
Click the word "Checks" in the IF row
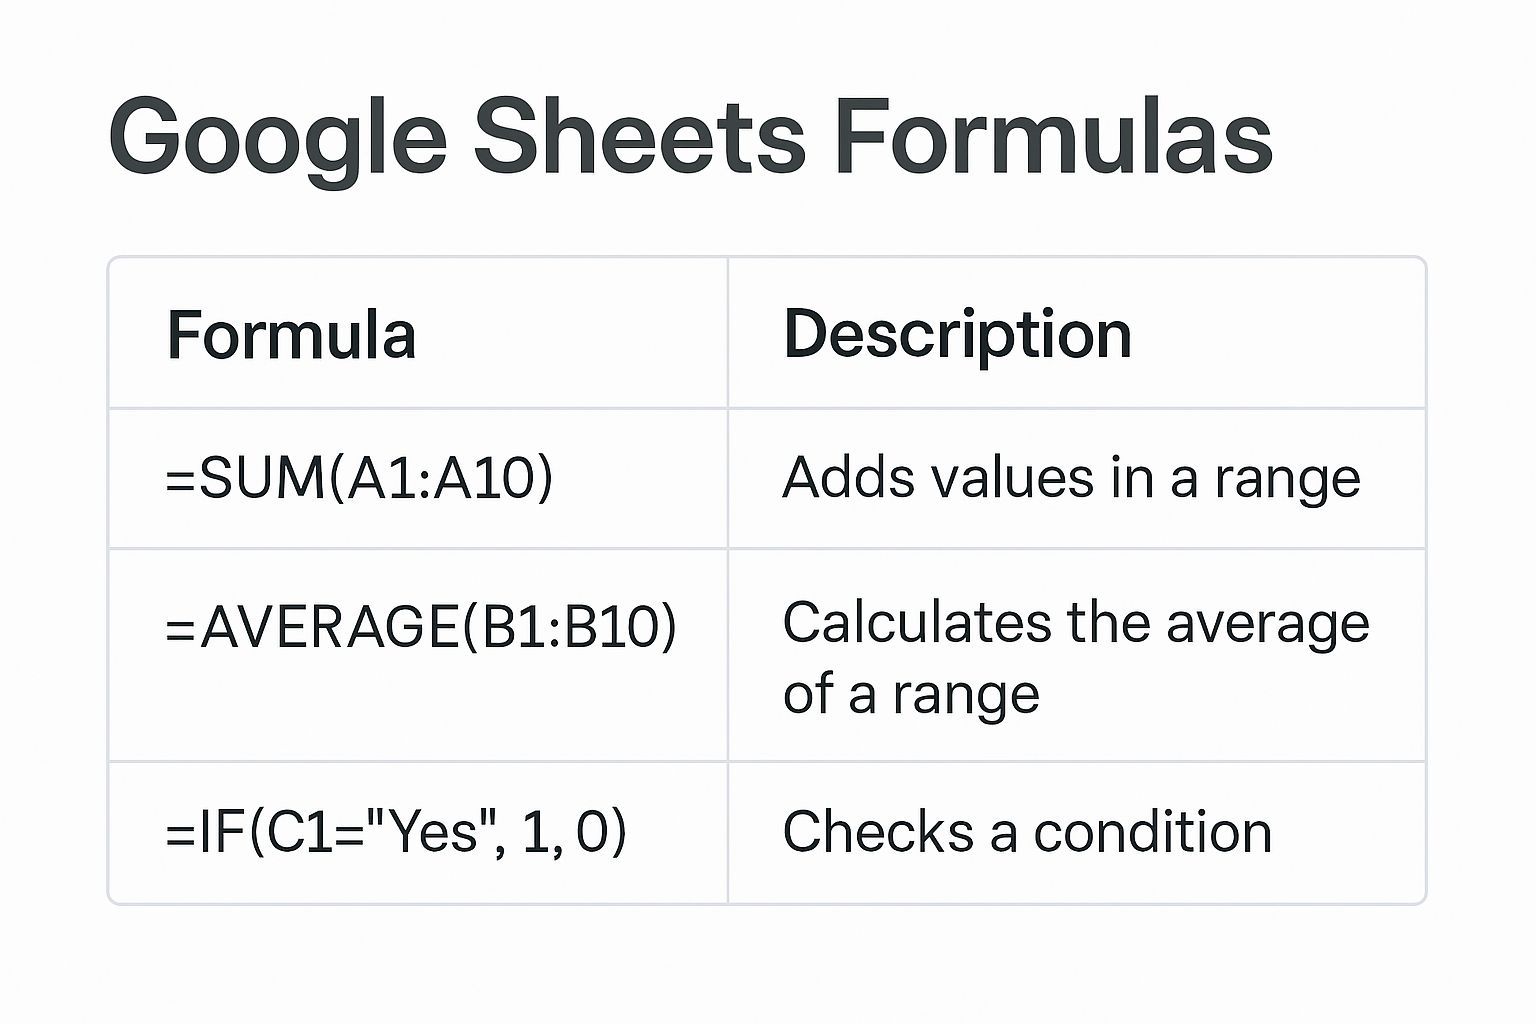878,832
